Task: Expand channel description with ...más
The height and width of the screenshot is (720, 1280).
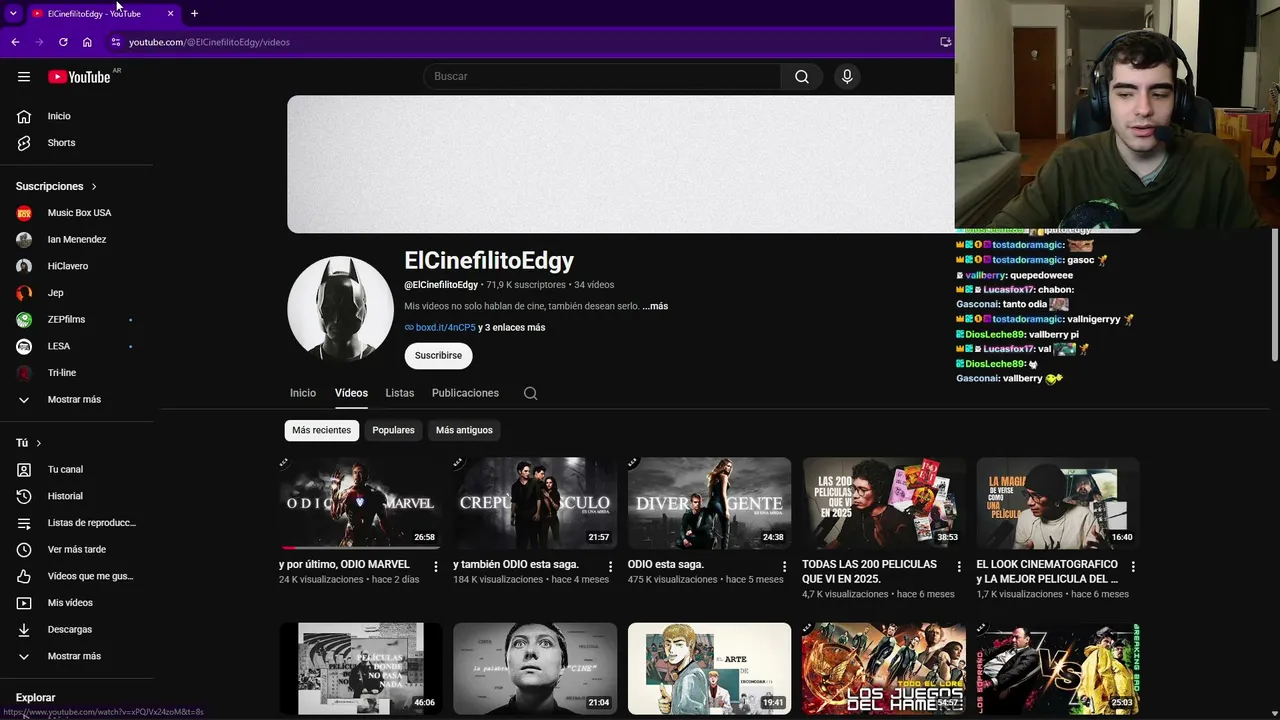Action: [655, 306]
